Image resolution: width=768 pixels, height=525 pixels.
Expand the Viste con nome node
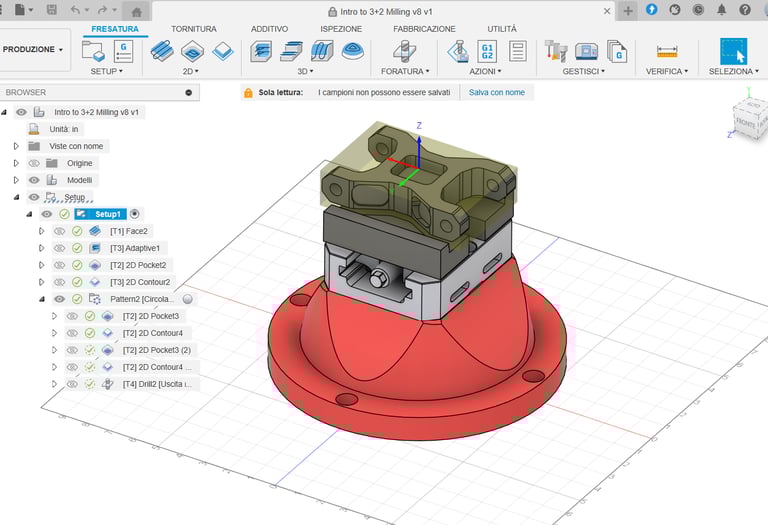pyautogui.click(x=16, y=146)
